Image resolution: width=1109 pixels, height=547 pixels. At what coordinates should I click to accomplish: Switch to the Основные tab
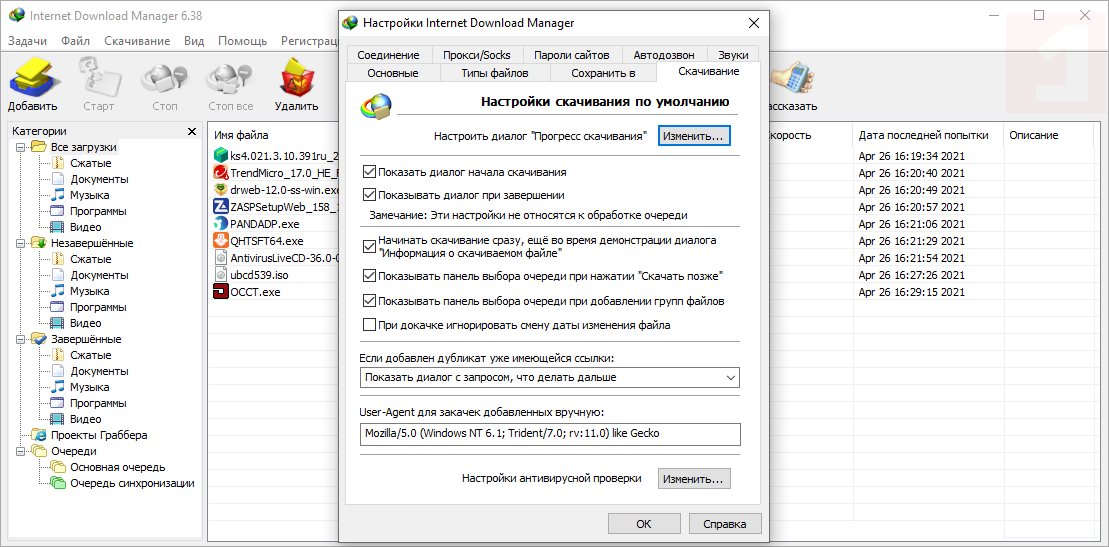393,73
